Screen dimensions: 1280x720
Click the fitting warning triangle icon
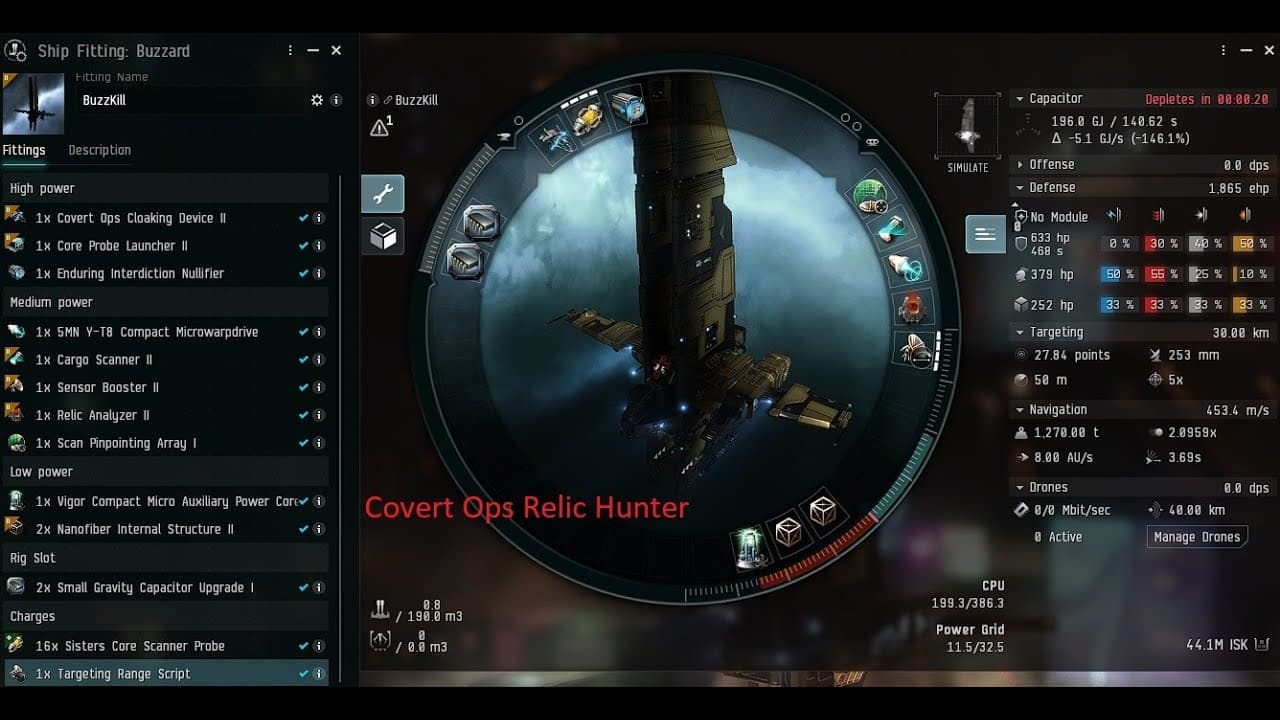381,127
